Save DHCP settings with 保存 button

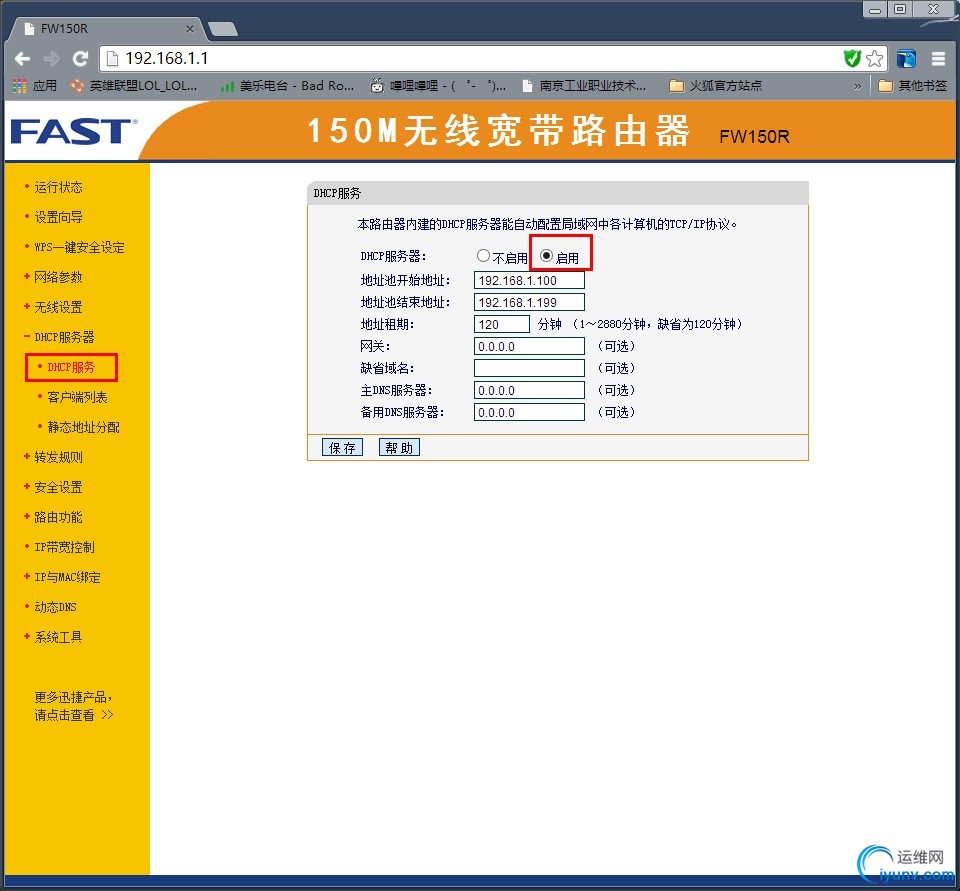(x=342, y=448)
